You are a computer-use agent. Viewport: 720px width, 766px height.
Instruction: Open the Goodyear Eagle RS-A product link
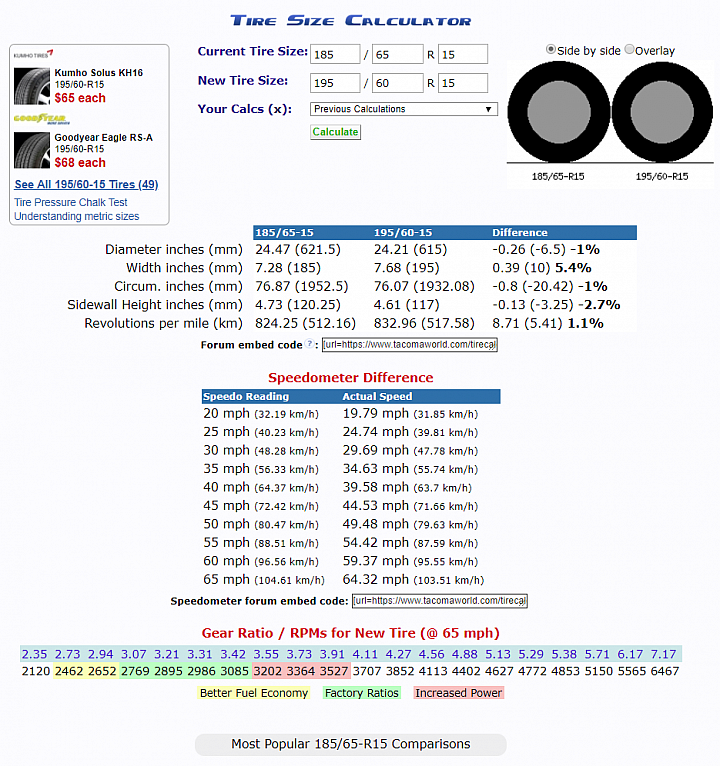pos(104,138)
